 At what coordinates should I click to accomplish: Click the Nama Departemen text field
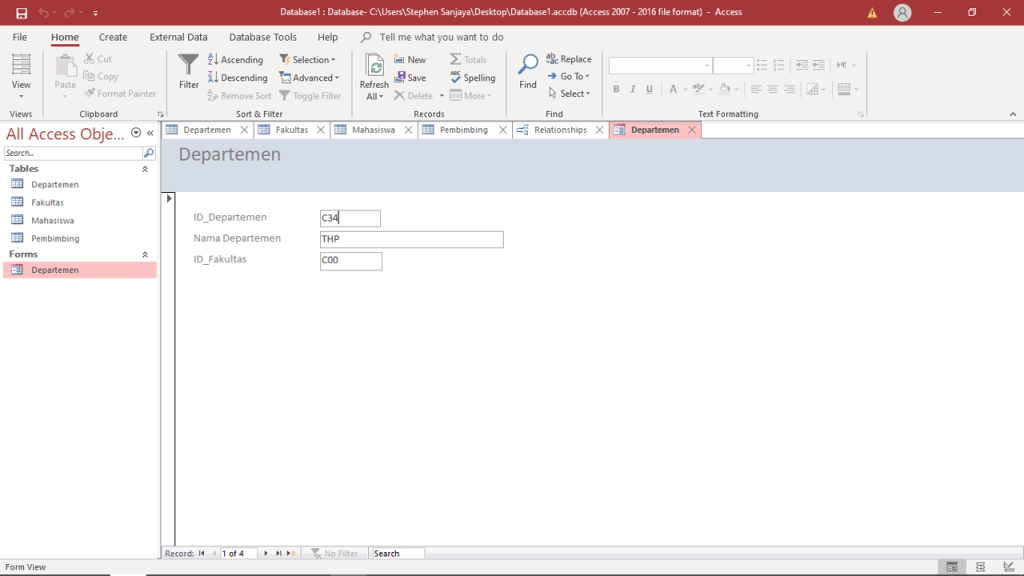[411, 240]
